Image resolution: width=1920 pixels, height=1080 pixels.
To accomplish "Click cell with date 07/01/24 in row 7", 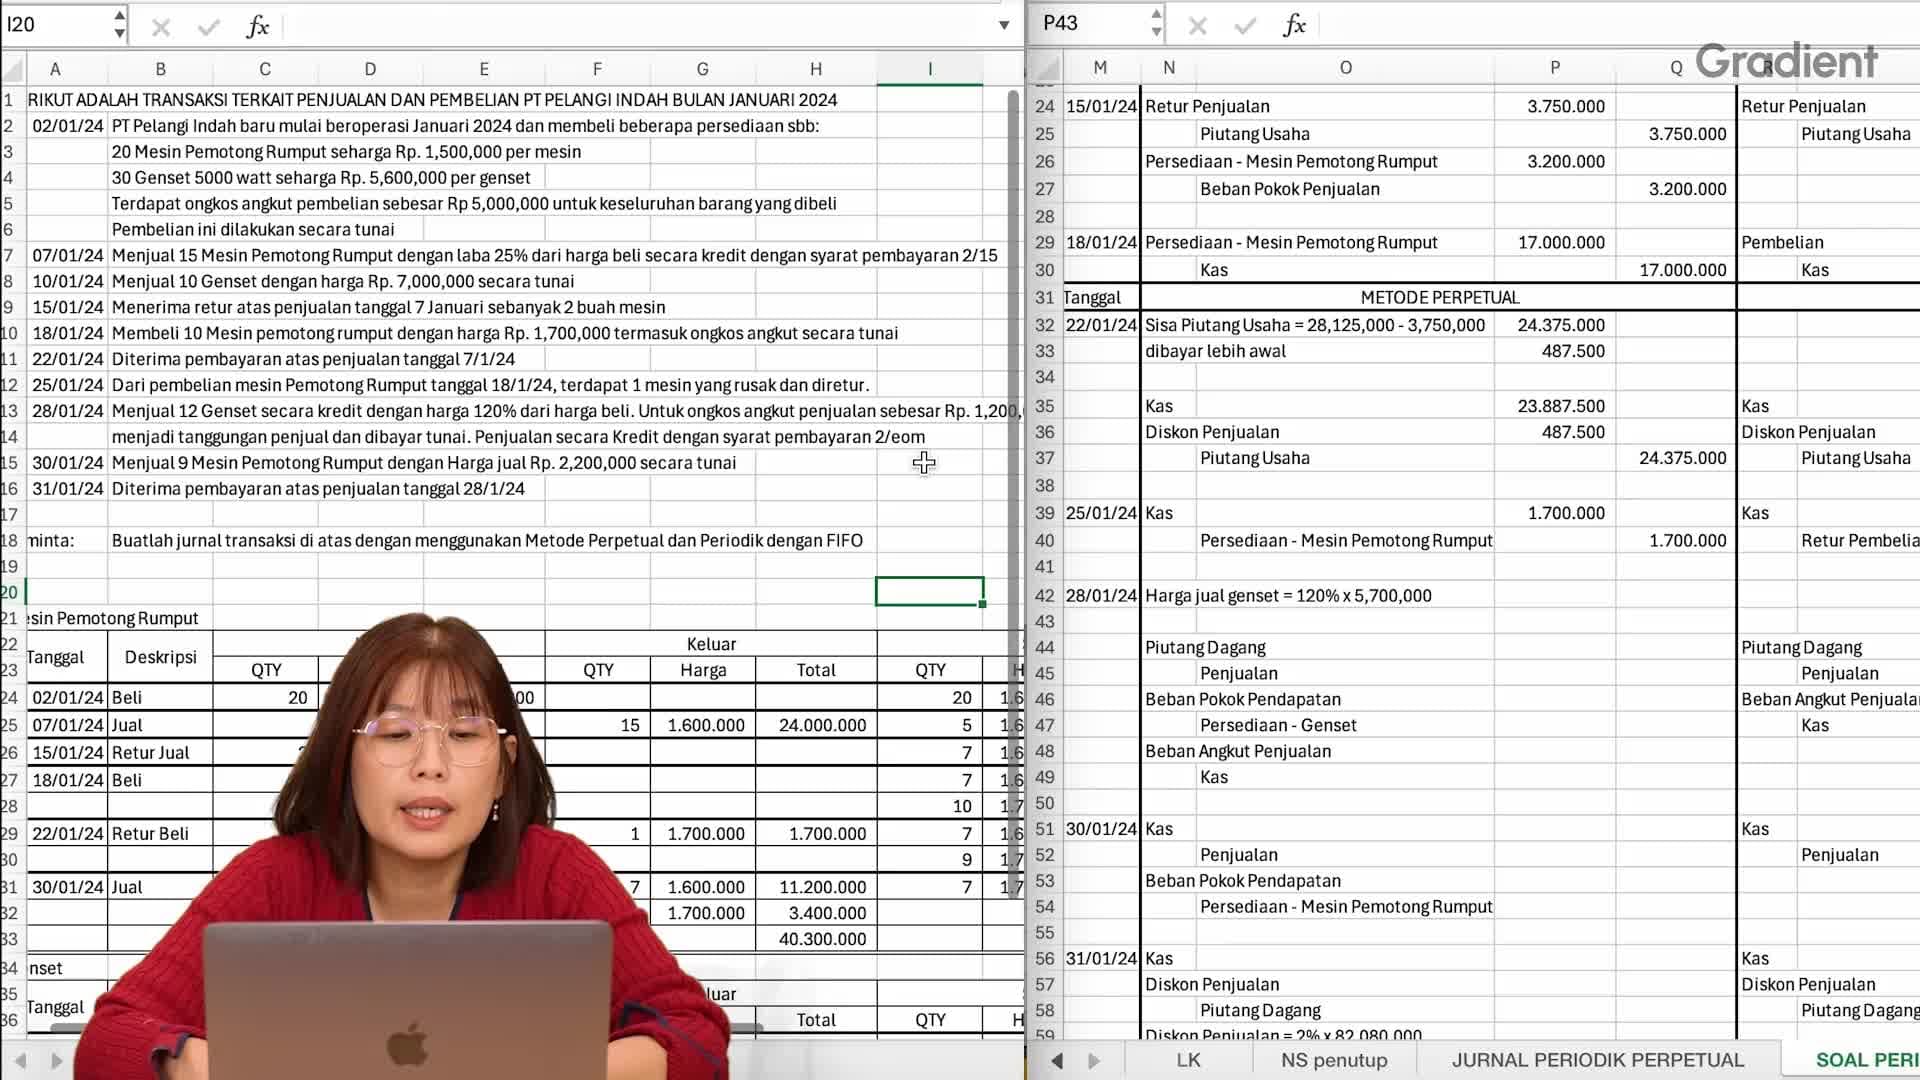I will click(68, 255).
